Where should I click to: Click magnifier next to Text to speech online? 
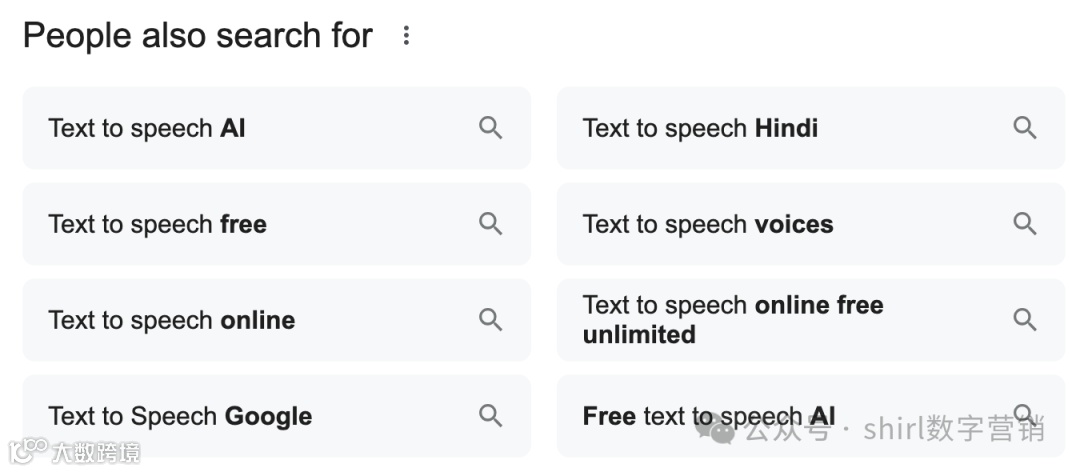pos(490,320)
